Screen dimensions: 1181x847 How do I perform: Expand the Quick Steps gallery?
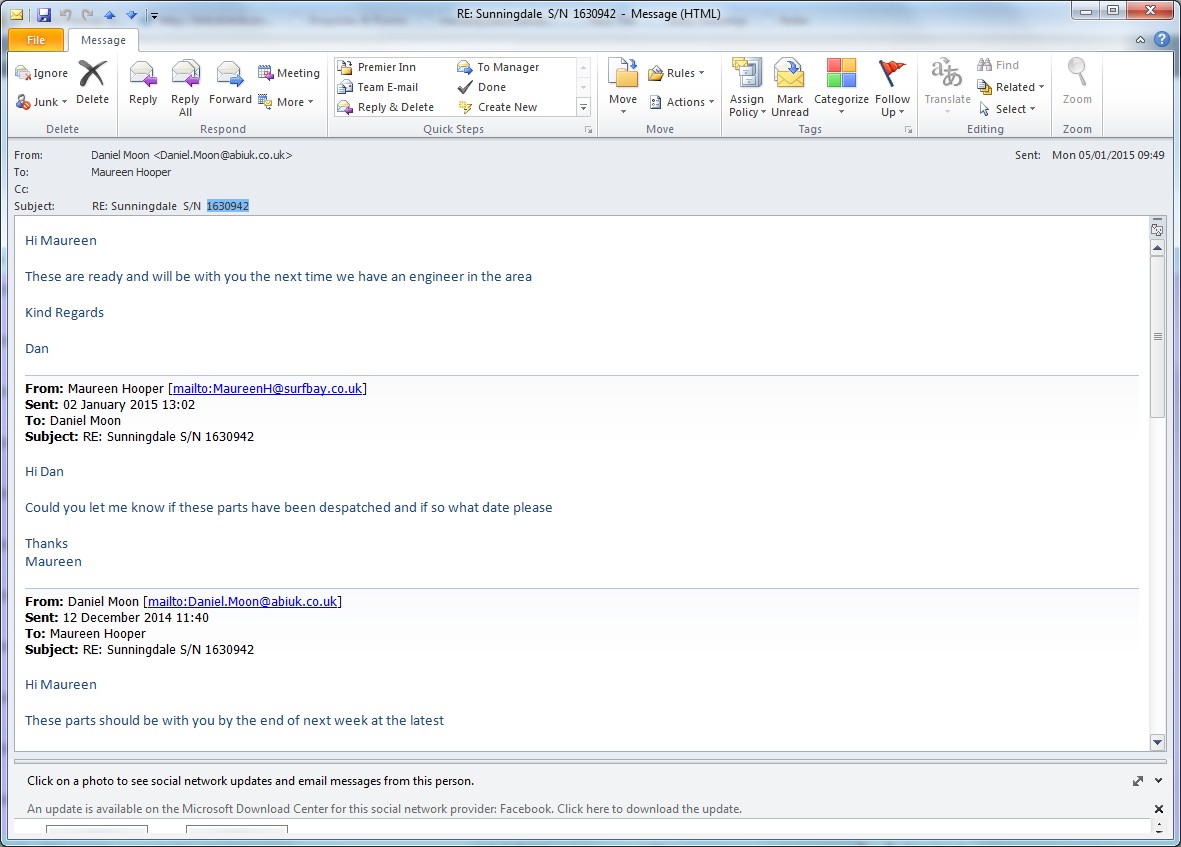(584, 106)
